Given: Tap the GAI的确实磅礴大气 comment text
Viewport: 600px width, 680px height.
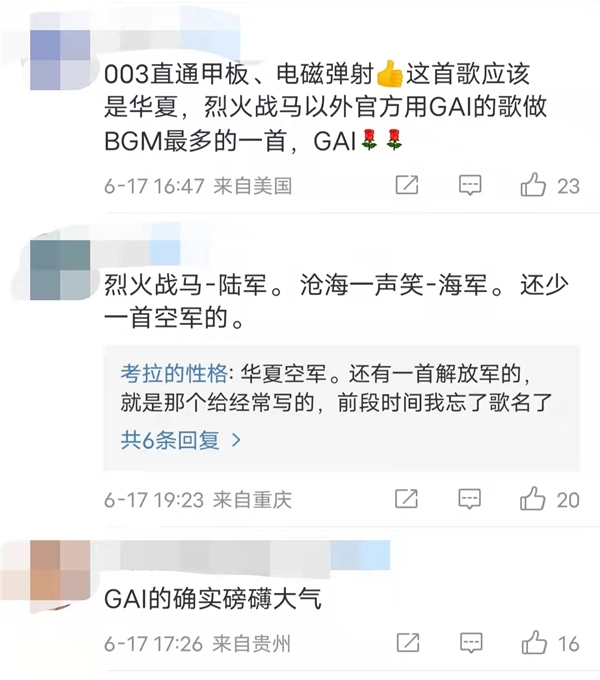Looking at the screenshot, I should [213, 600].
